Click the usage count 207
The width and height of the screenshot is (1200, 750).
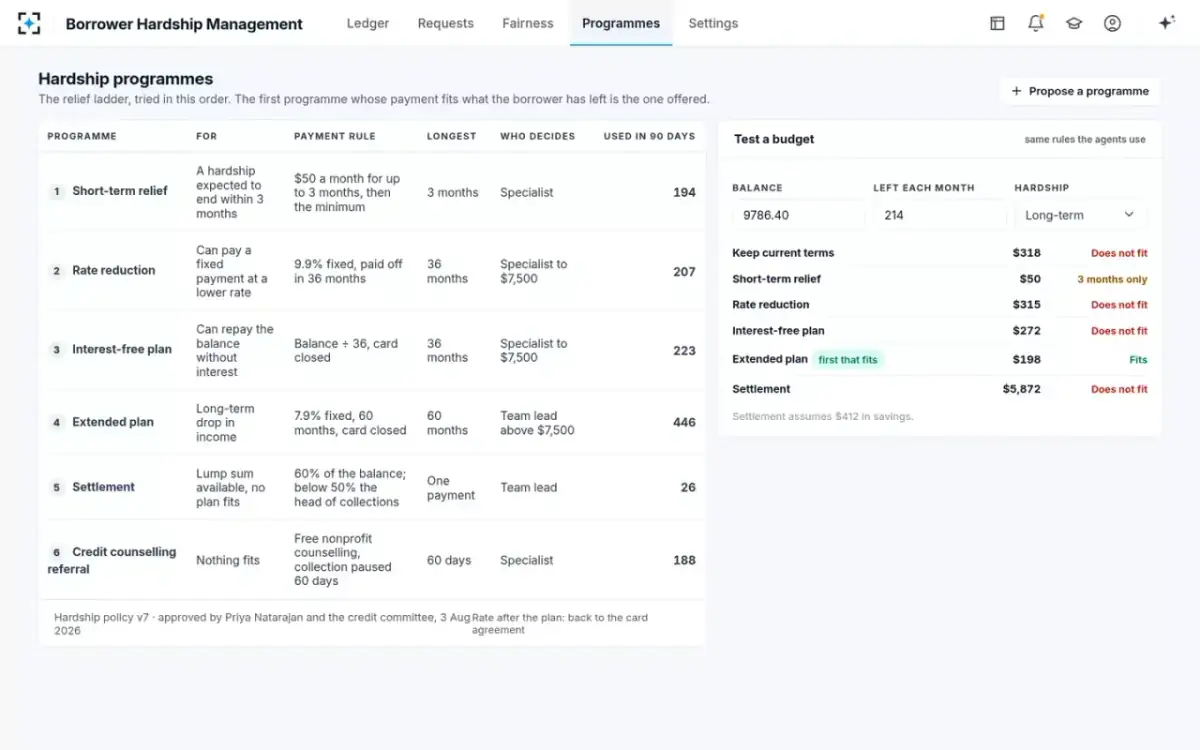click(x=684, y=271)
